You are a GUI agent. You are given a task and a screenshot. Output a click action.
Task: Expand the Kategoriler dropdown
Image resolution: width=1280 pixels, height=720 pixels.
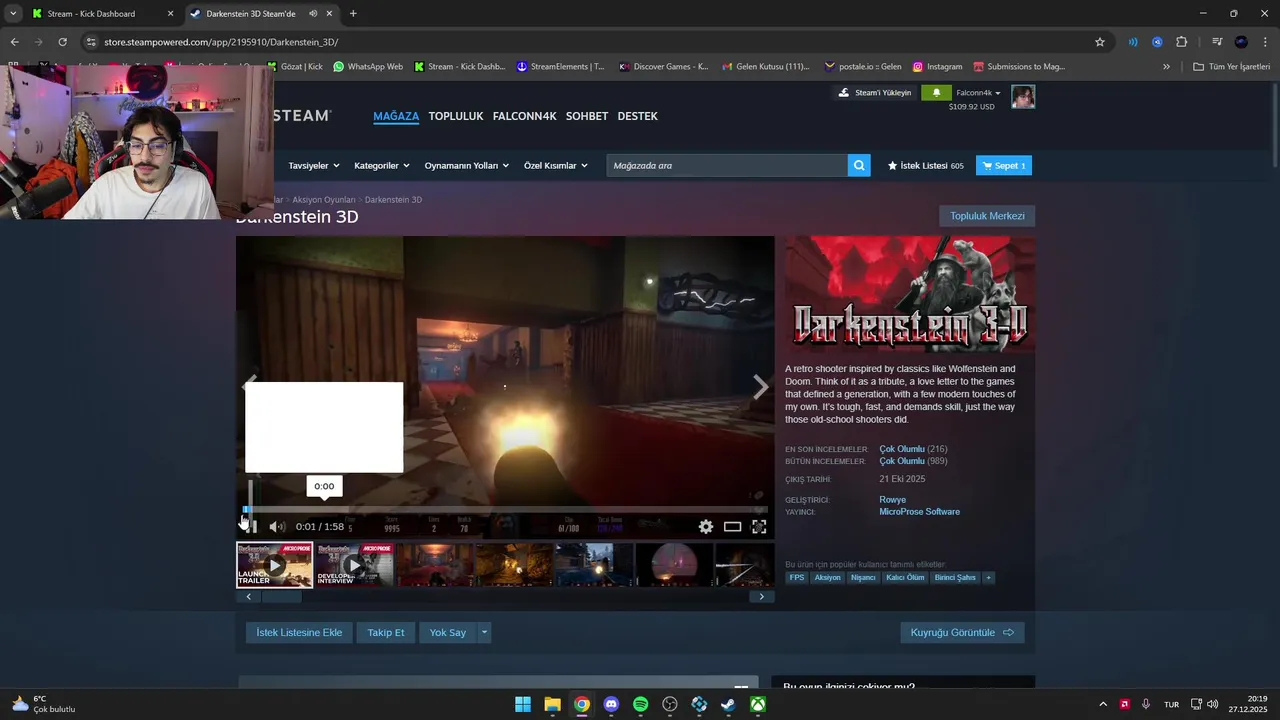[x=382, y=166]
